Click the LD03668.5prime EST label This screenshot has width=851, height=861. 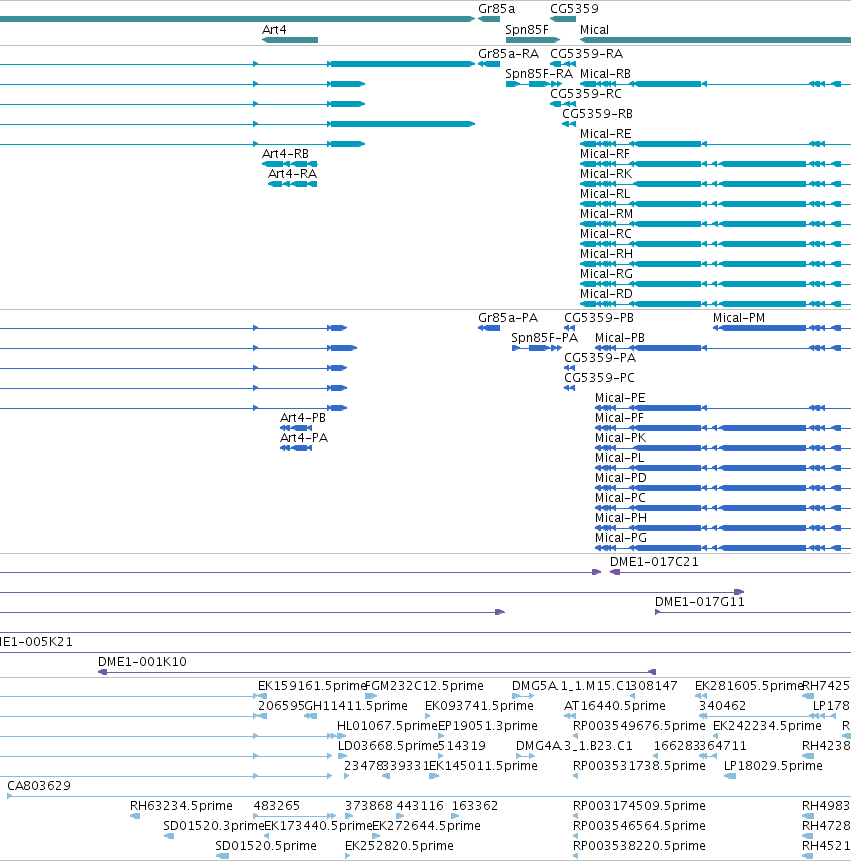pos(388,746)
